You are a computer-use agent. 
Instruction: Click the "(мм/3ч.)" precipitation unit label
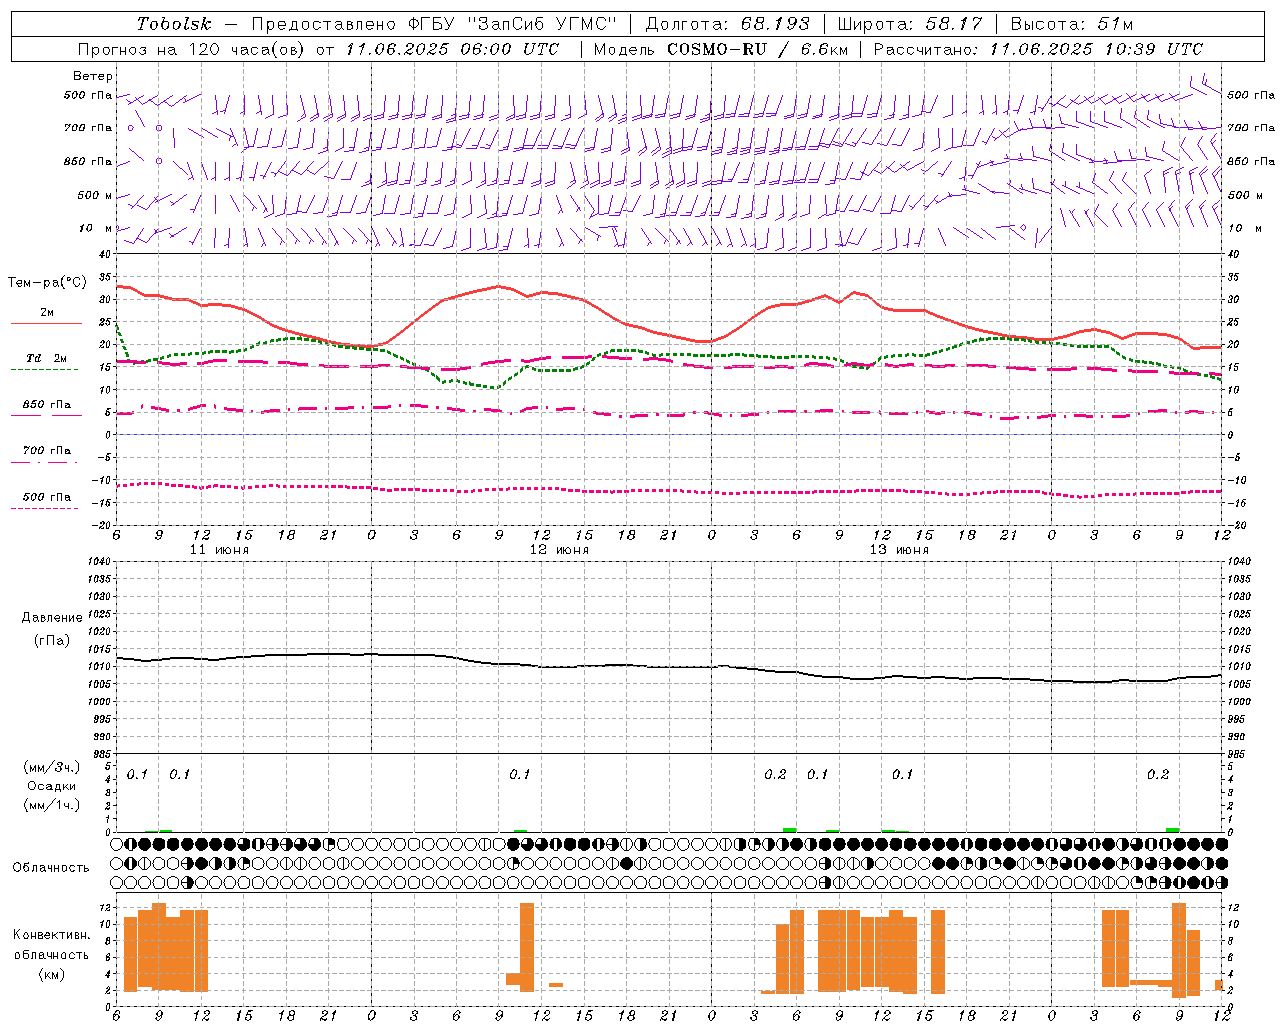[52, 767]
